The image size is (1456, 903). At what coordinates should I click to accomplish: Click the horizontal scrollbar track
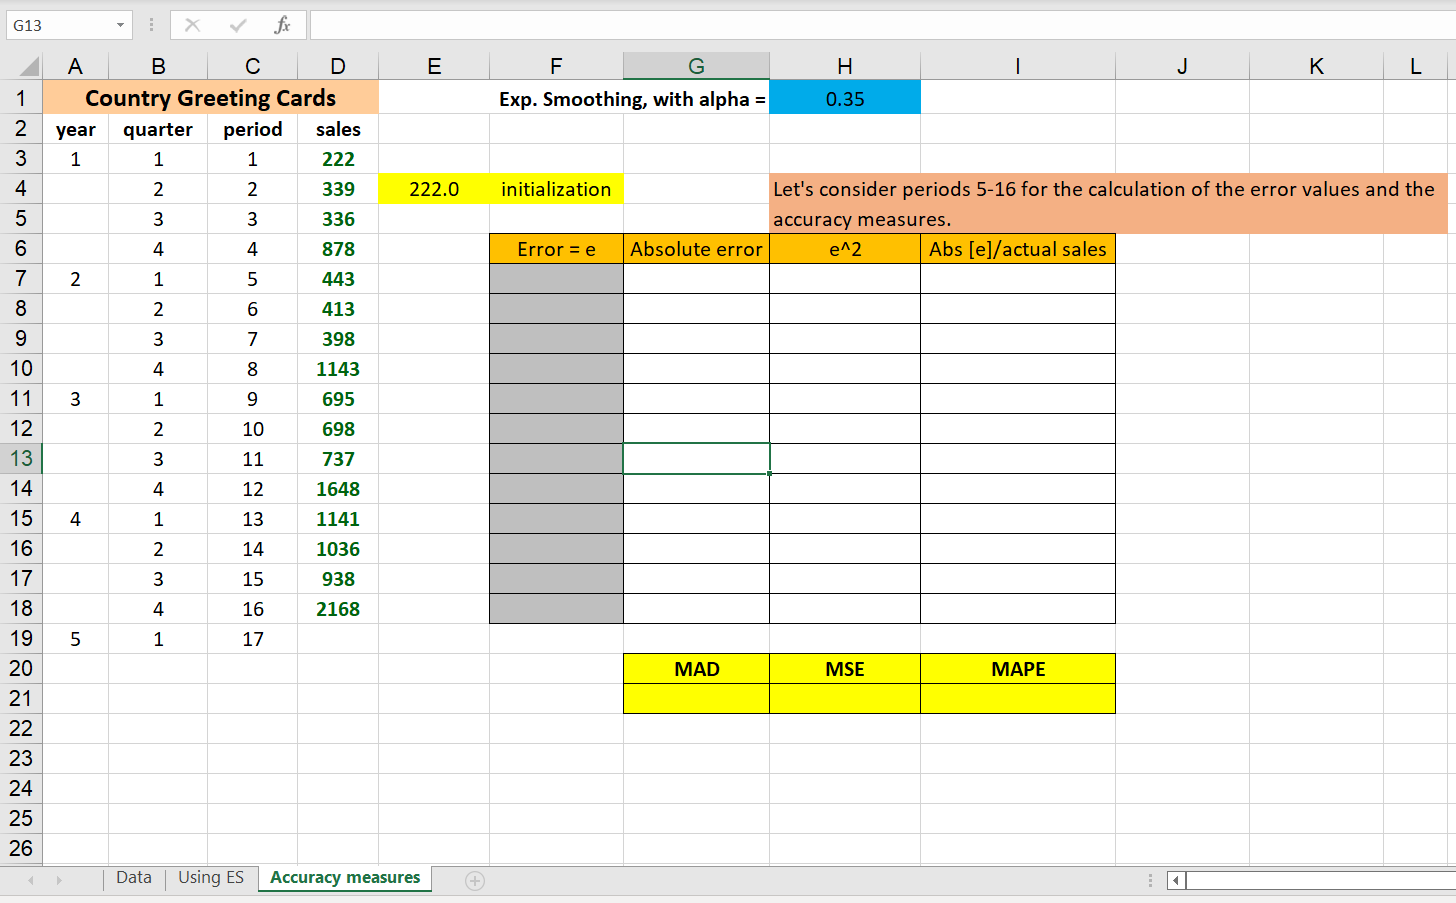tap(1320, 880)
